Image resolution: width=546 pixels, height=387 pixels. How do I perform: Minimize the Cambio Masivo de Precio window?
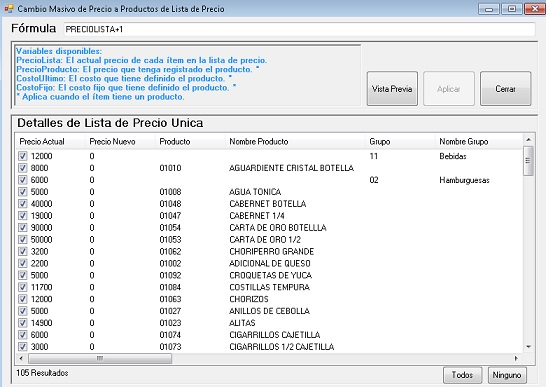489,9
